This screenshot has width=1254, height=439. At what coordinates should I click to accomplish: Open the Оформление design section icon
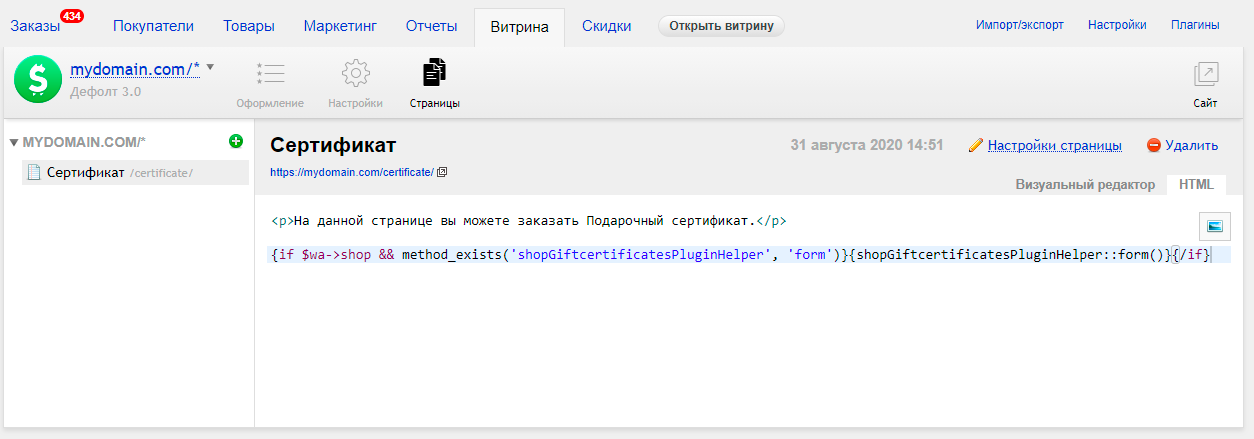(x=270, y=74)
